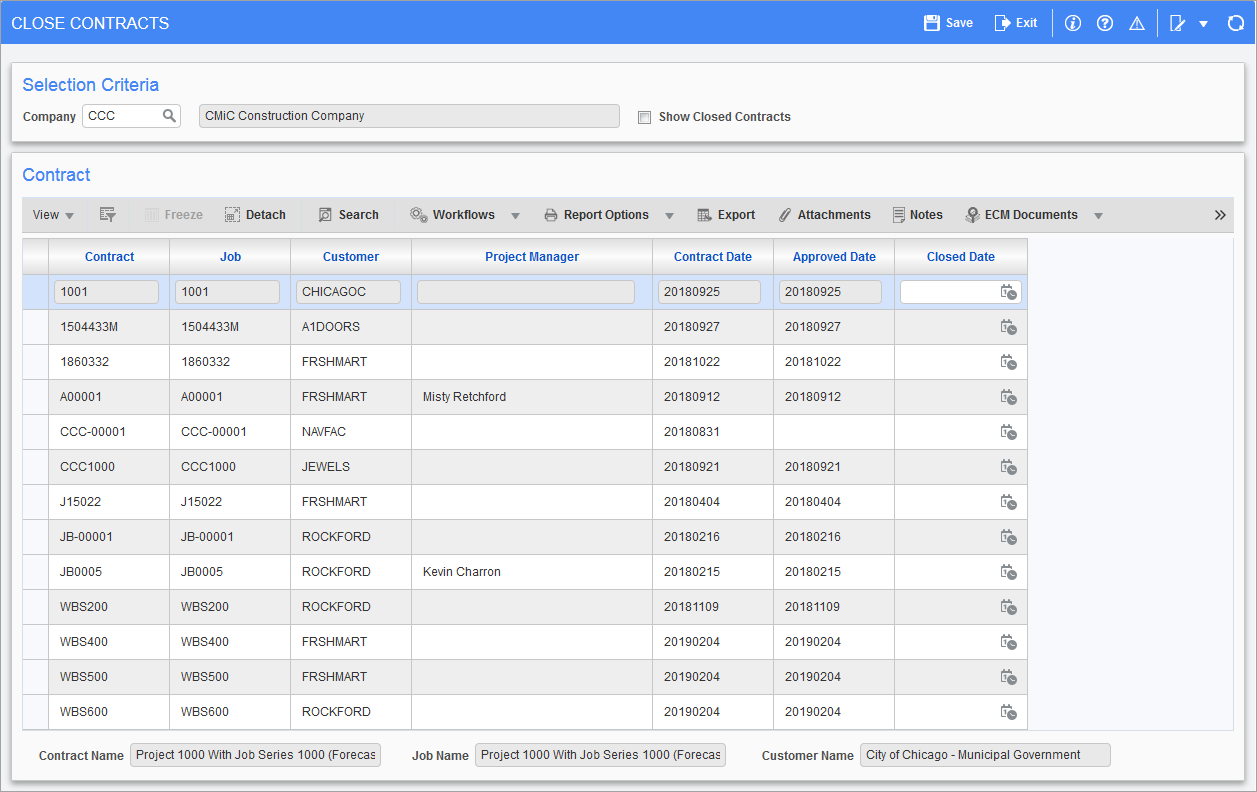Sort by the Project Manager column header
1257x792 pixels.
(532, 257)
